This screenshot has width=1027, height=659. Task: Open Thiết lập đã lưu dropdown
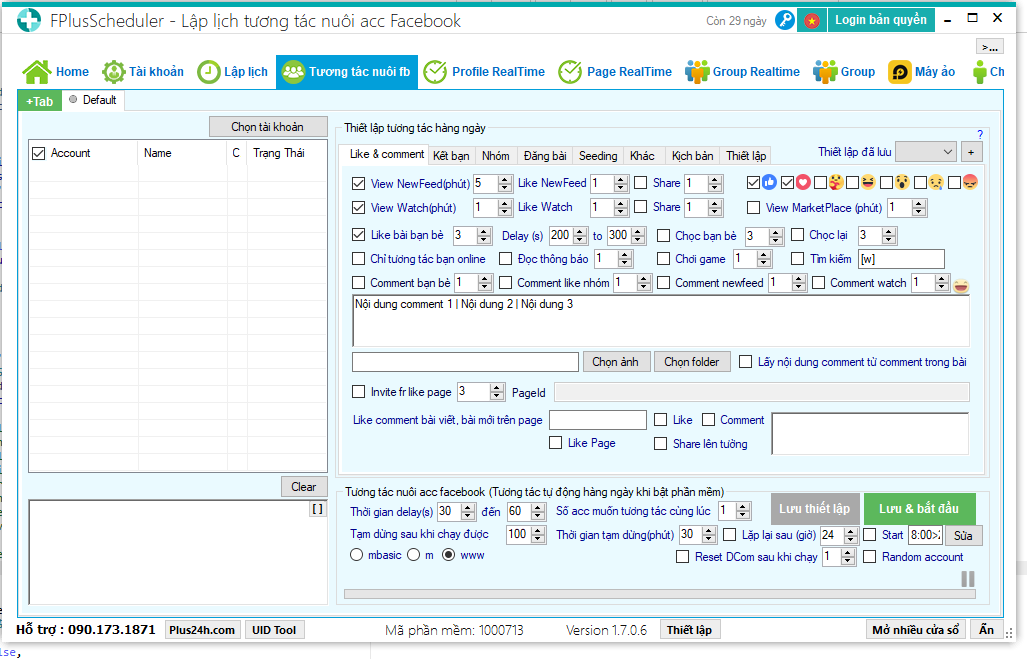click(x=925, y=152)
